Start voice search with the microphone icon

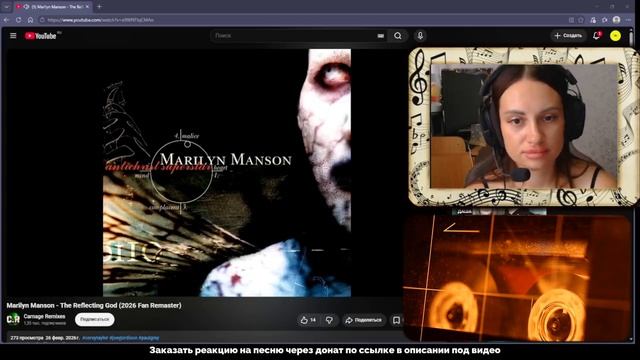click(x=420, y=36)
